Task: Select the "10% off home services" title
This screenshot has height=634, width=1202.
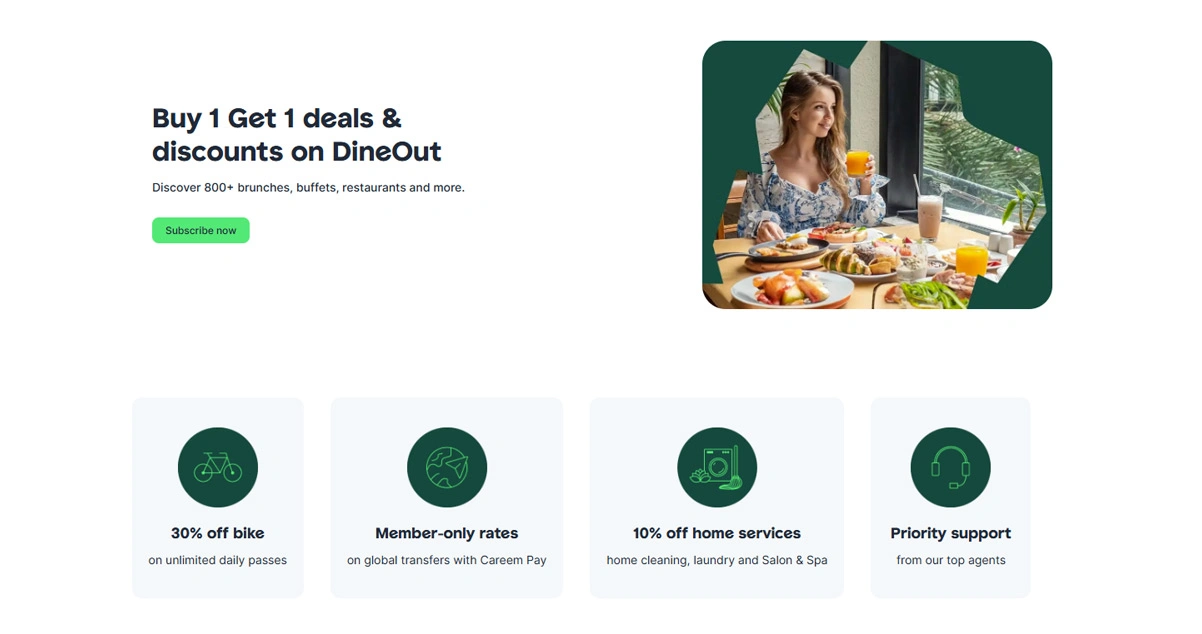Action: coord(717,533)
